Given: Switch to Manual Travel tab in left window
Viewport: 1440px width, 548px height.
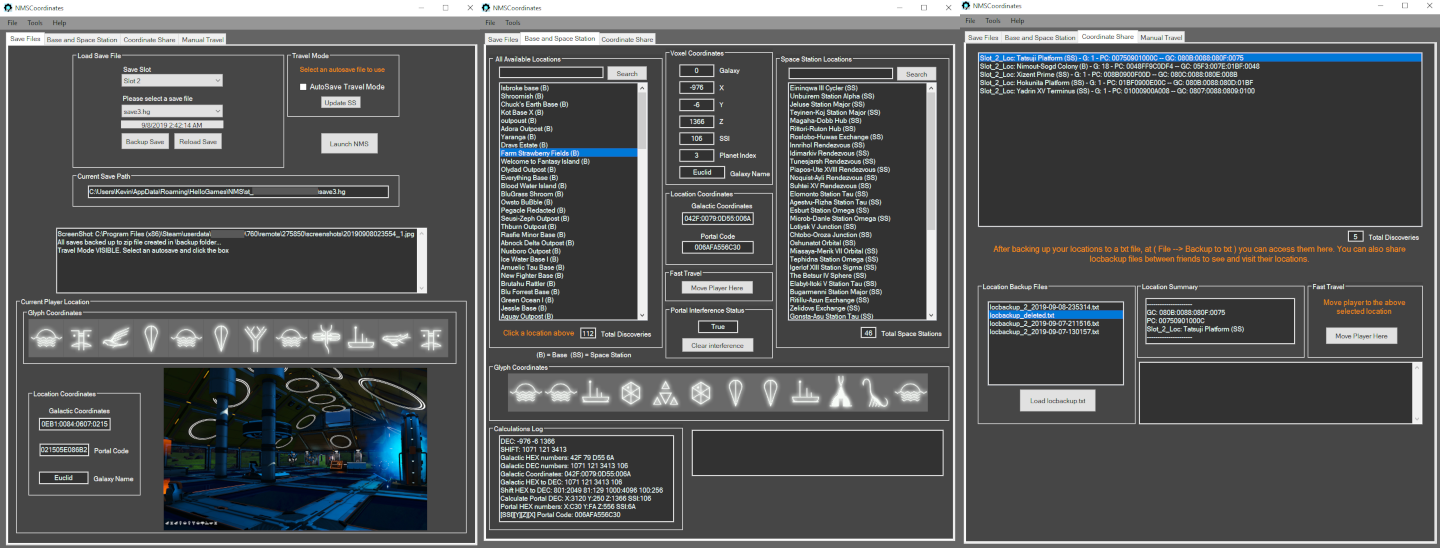Looking at the screenshot, I should [x=203, y=39].
